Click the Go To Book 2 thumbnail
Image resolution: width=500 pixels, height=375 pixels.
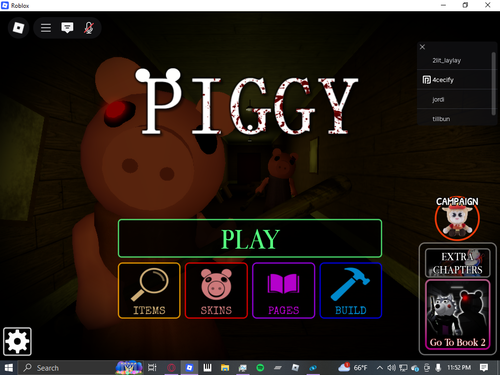click(x=458, y=315)
